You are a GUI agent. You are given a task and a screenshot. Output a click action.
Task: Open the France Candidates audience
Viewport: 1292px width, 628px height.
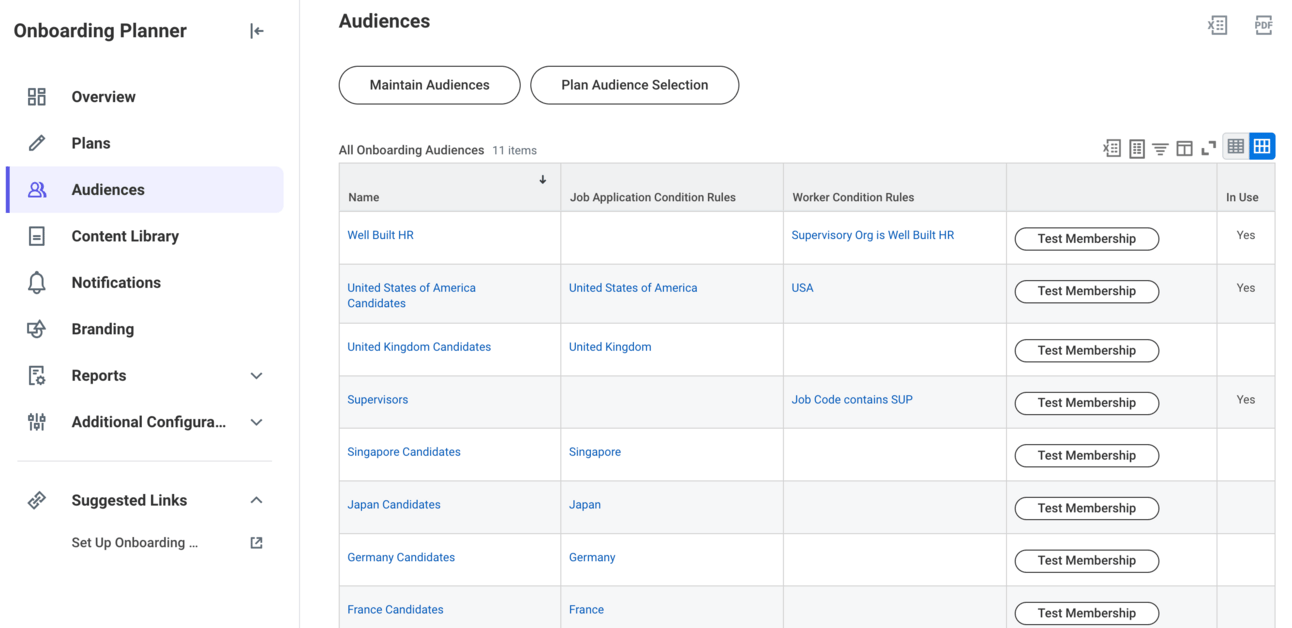click(x=395, y=609)
